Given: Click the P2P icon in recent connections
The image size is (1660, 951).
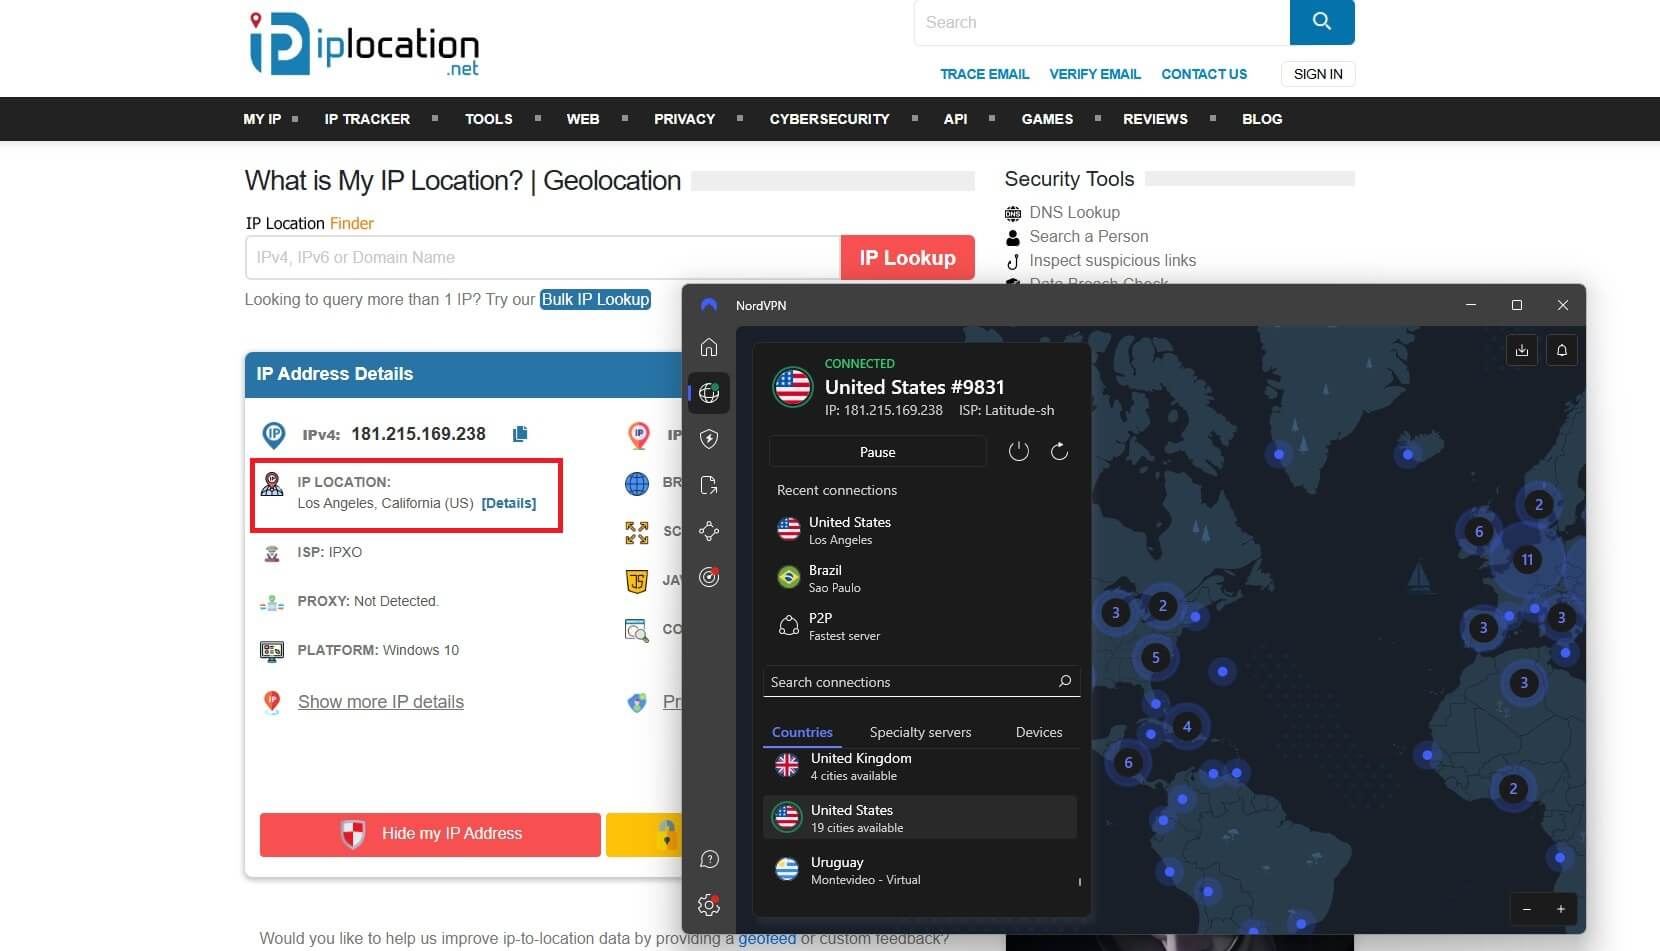Looking at the screenshot, I should pyautogui.click(x=789, y=626).
